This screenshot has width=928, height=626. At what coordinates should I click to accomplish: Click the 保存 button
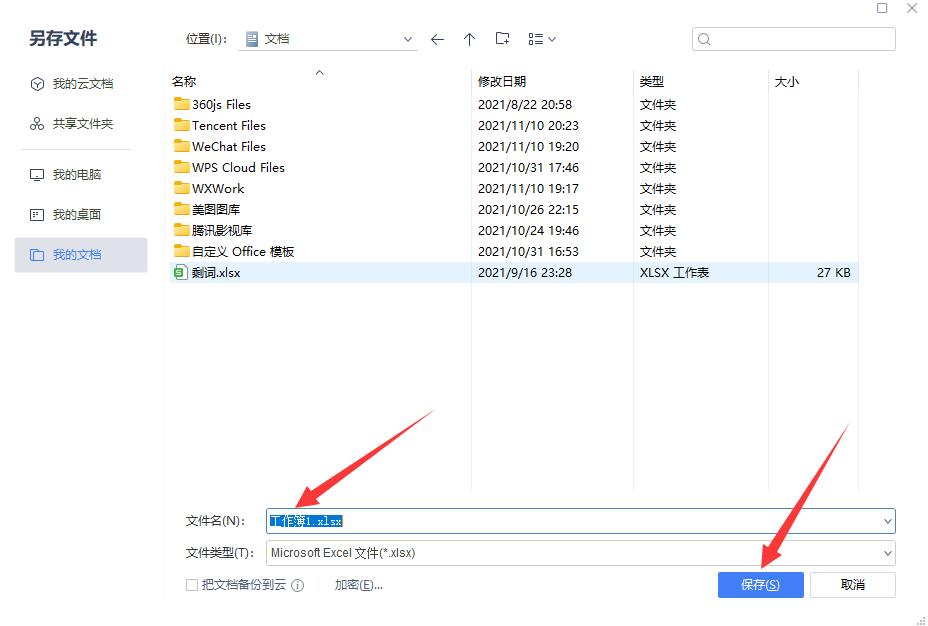[760, 585]
